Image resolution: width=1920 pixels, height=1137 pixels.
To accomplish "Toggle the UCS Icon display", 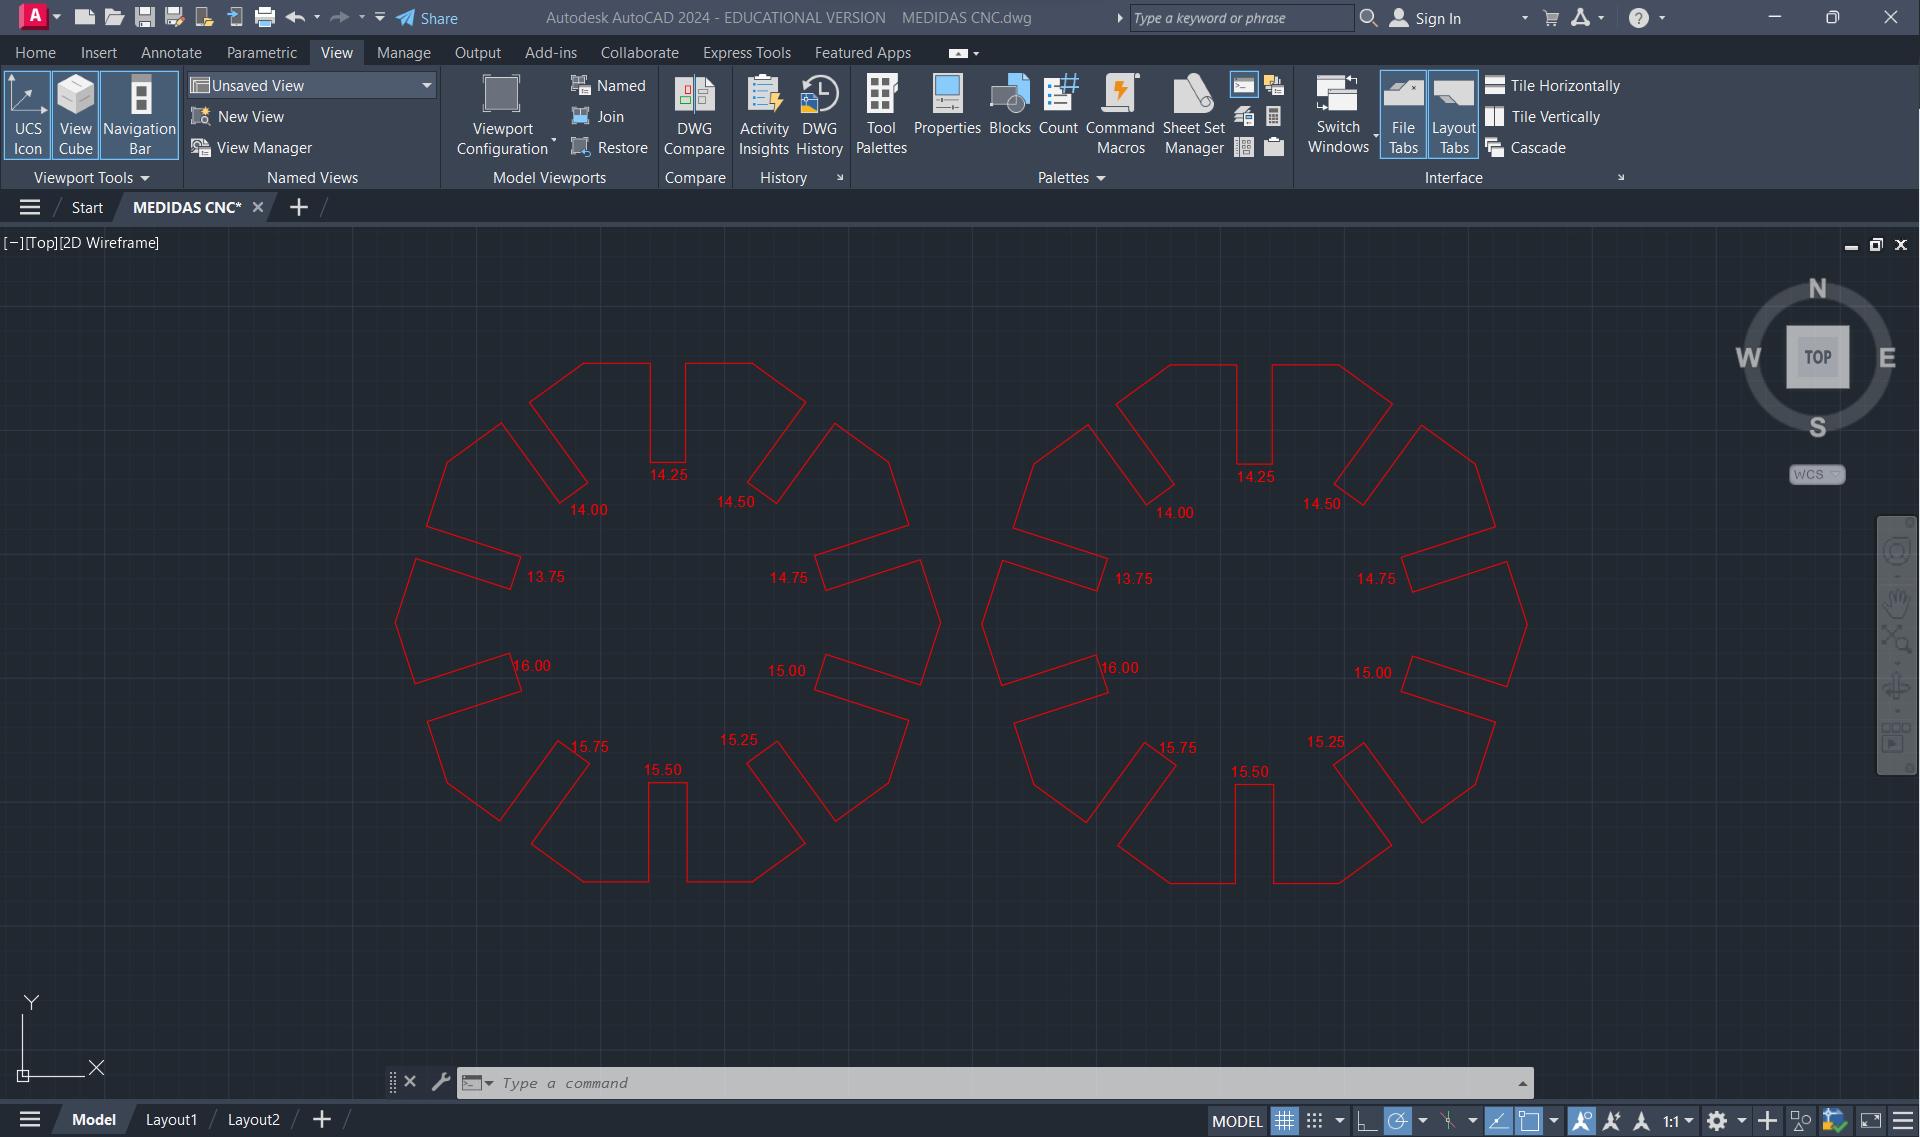I will tap(28, 115).
